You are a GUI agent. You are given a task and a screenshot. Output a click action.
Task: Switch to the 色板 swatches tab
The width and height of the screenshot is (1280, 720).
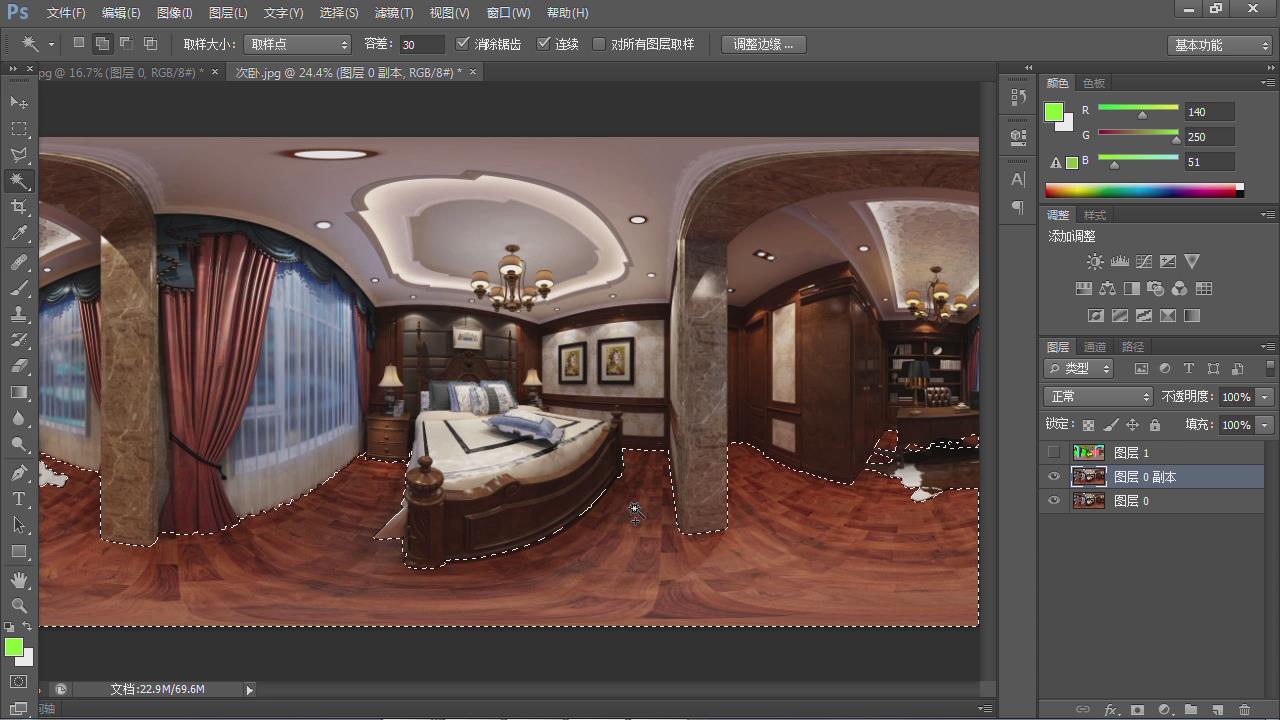coord(1094,83)
